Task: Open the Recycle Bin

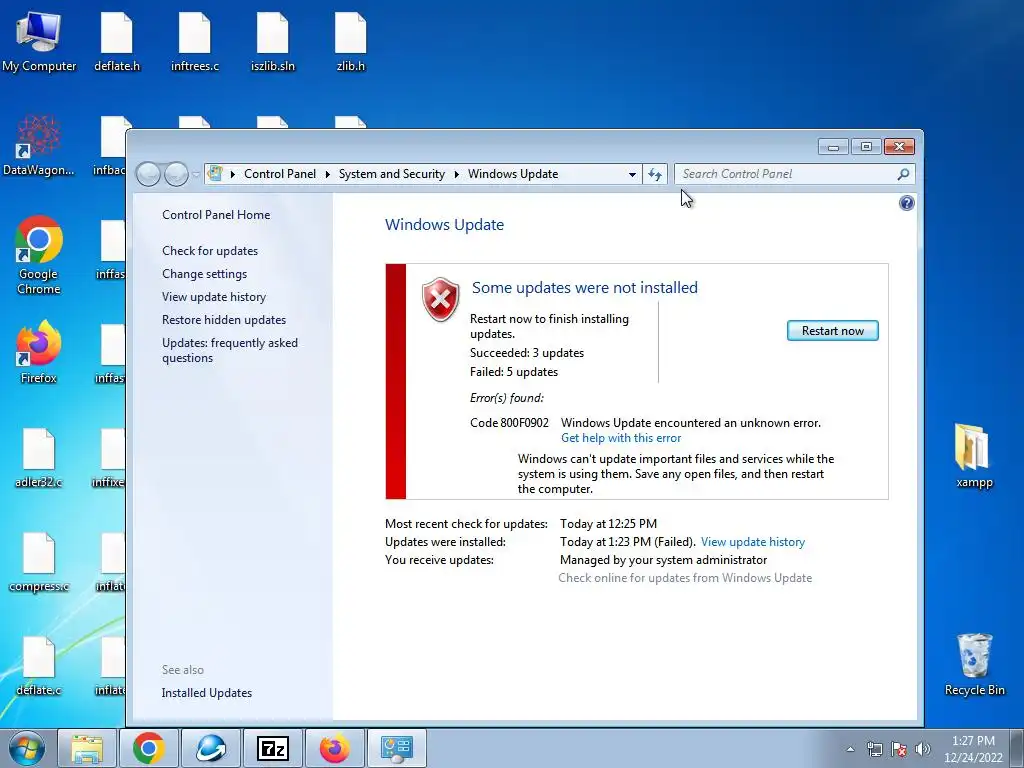Action: coord(974,664)
